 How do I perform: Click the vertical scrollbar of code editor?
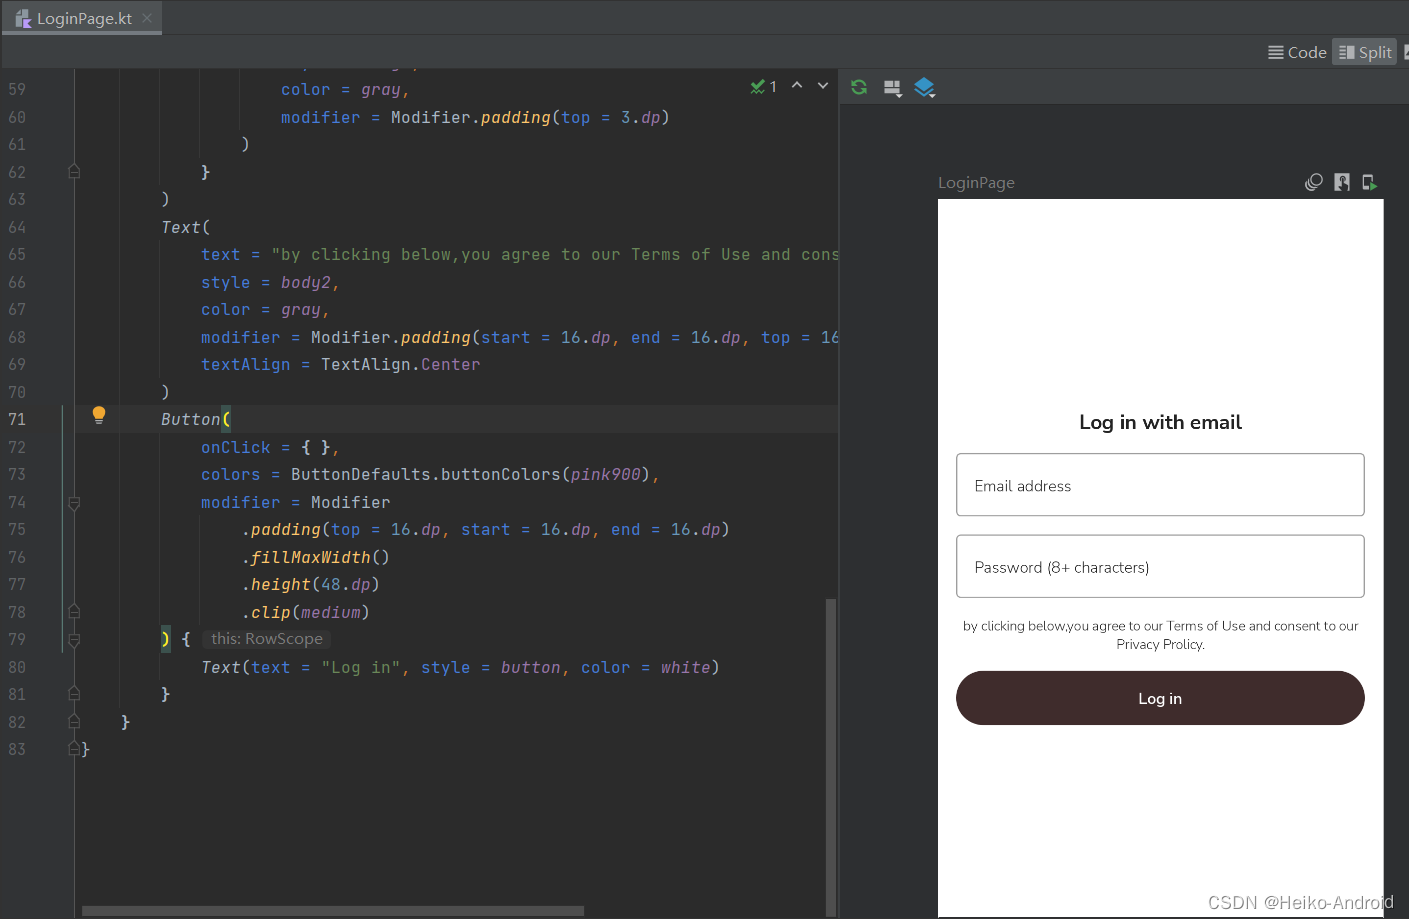coord(831,757)
